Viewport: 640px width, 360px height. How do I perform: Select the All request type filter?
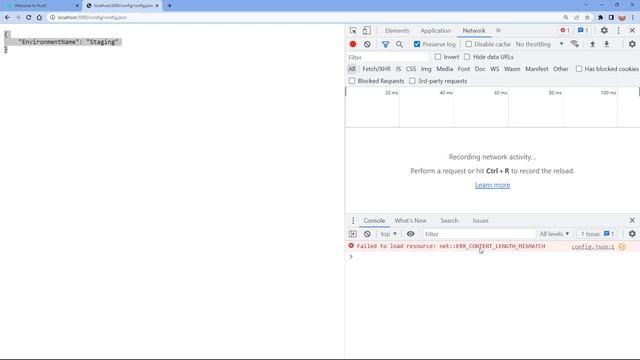pyautogui.click(x=351, y=69)
